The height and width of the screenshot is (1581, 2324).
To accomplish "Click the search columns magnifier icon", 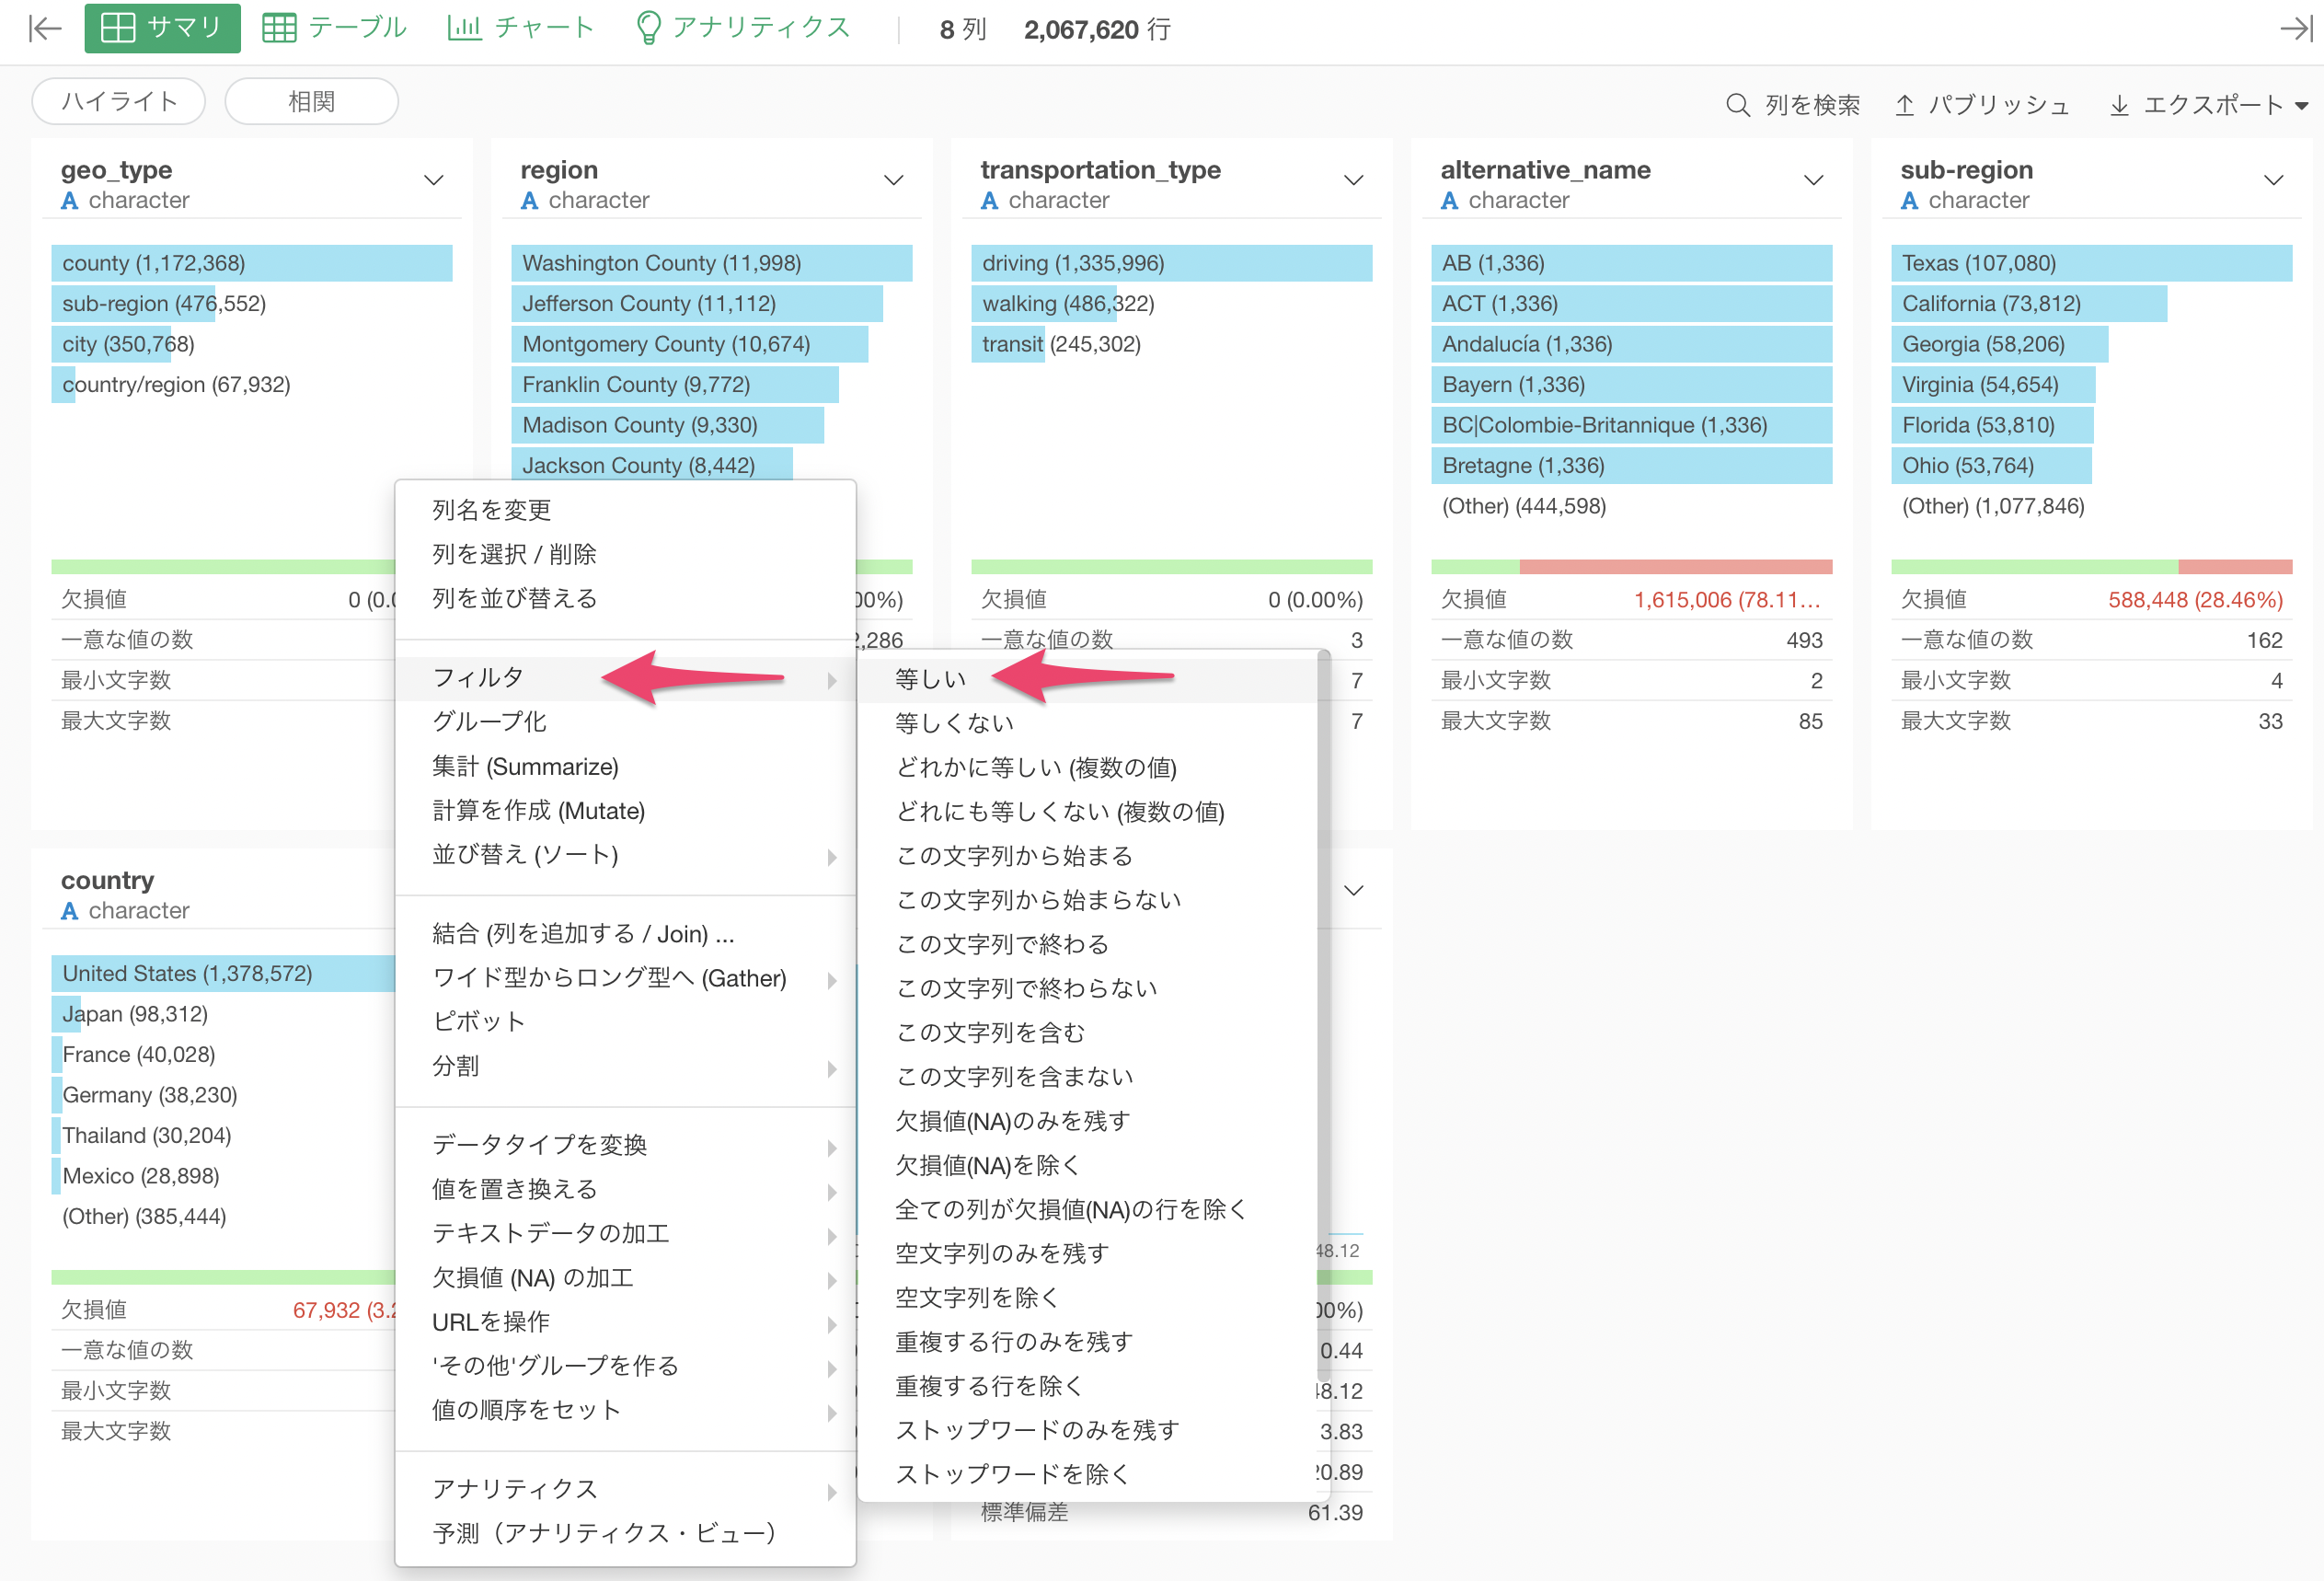I will tap(1738, 105).
